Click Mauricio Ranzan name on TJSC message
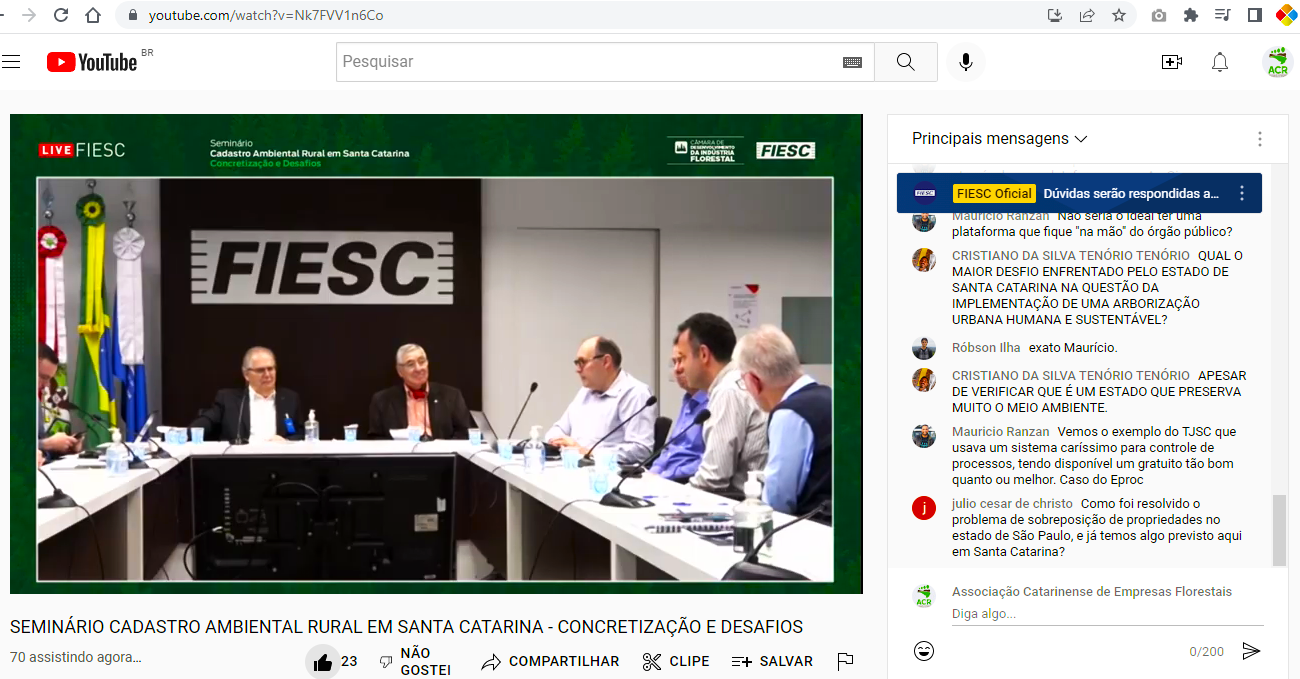1300x679 pixels. click(x=1001, y=432)
